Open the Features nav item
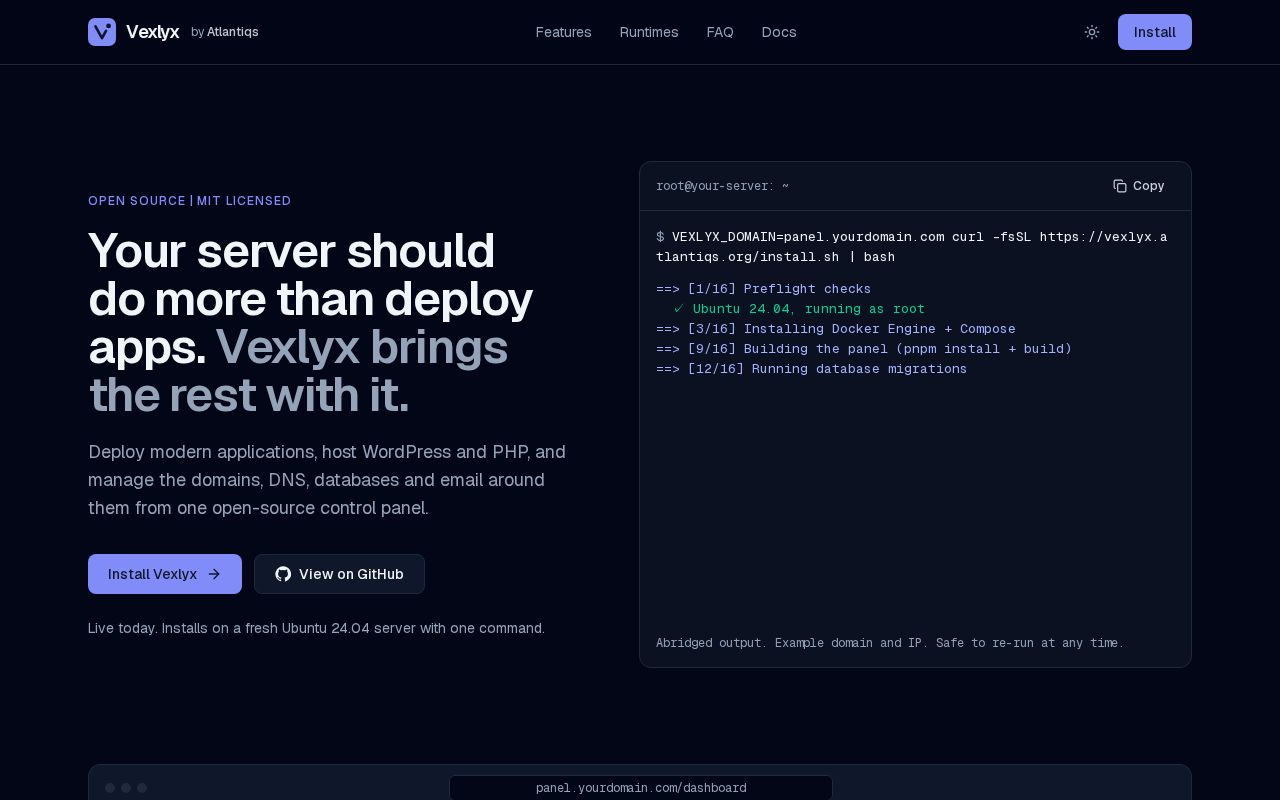1280x800 pixels. [x=564, y=32]
